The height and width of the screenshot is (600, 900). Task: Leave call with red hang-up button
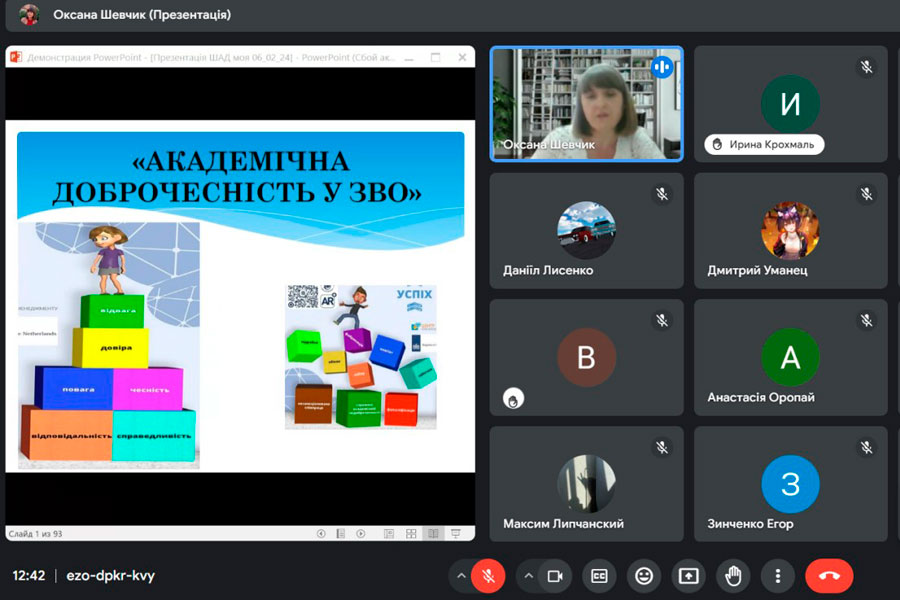[x=829, y=575]
